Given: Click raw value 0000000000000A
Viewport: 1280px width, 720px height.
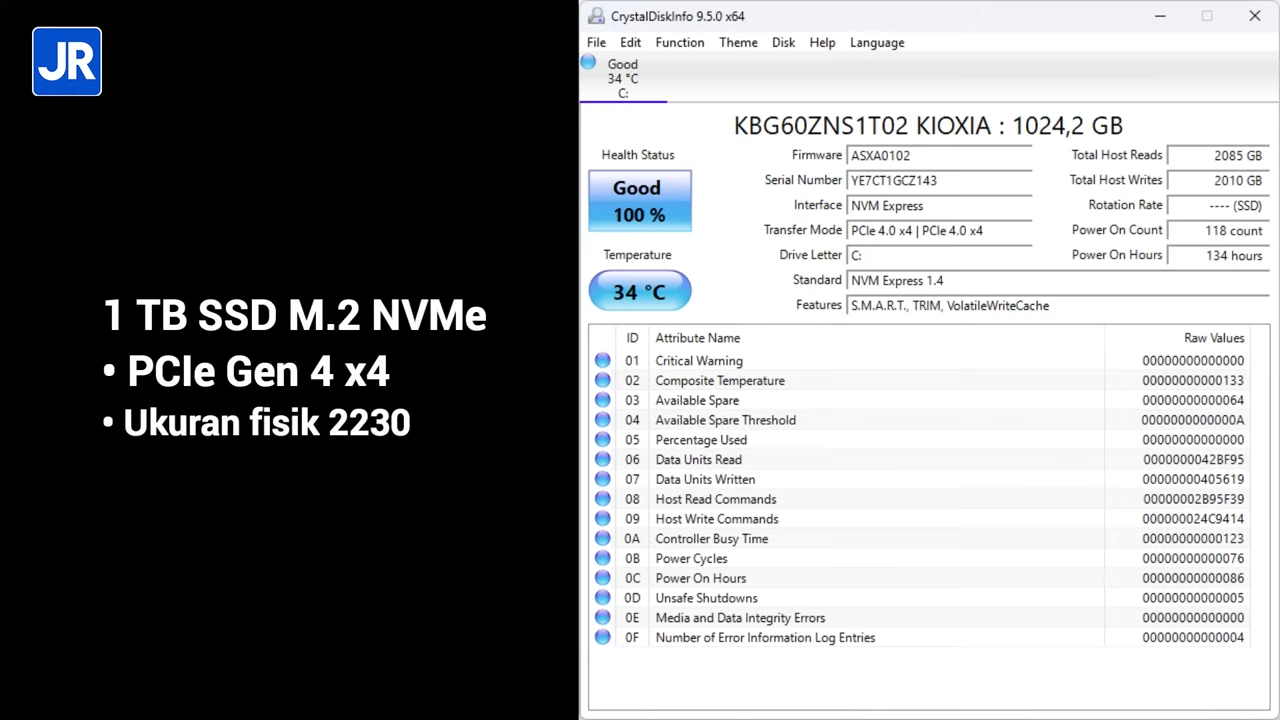Looking at the screenshot, I should point(1193,420).
